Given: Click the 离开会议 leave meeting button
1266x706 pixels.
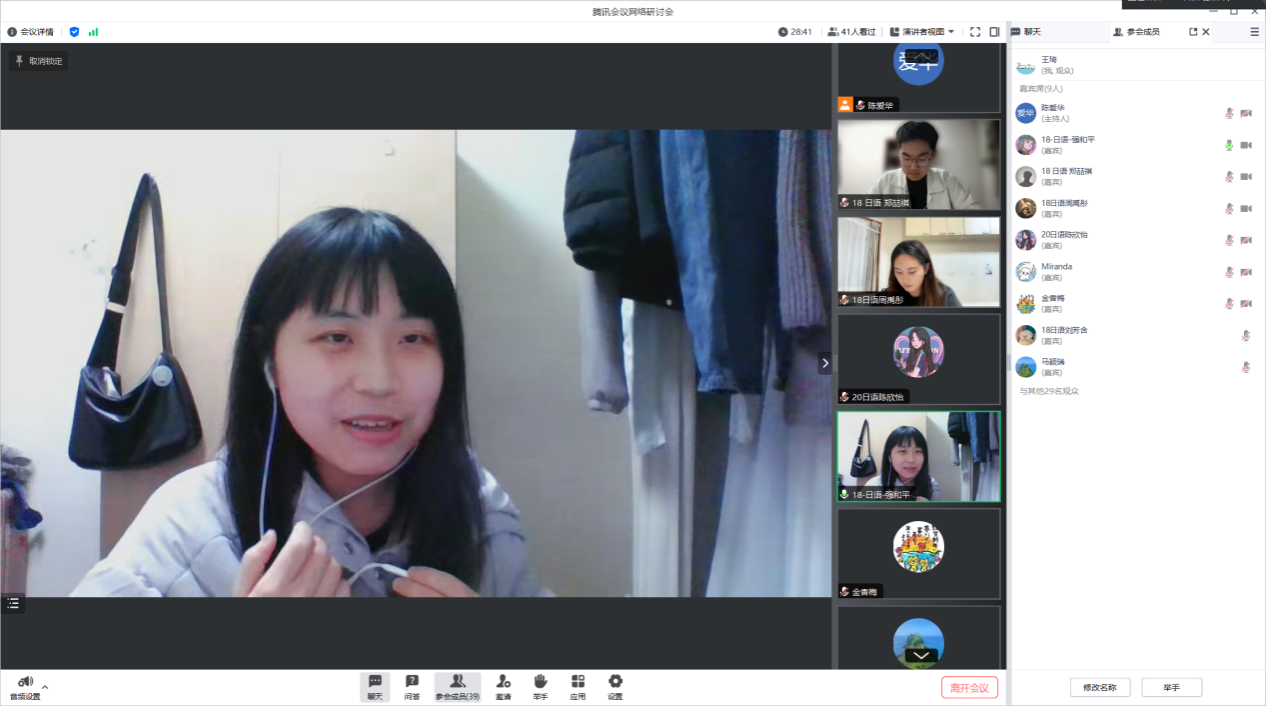Looking at the screenshot, I should pyautogui.click(x=969, y=688).
